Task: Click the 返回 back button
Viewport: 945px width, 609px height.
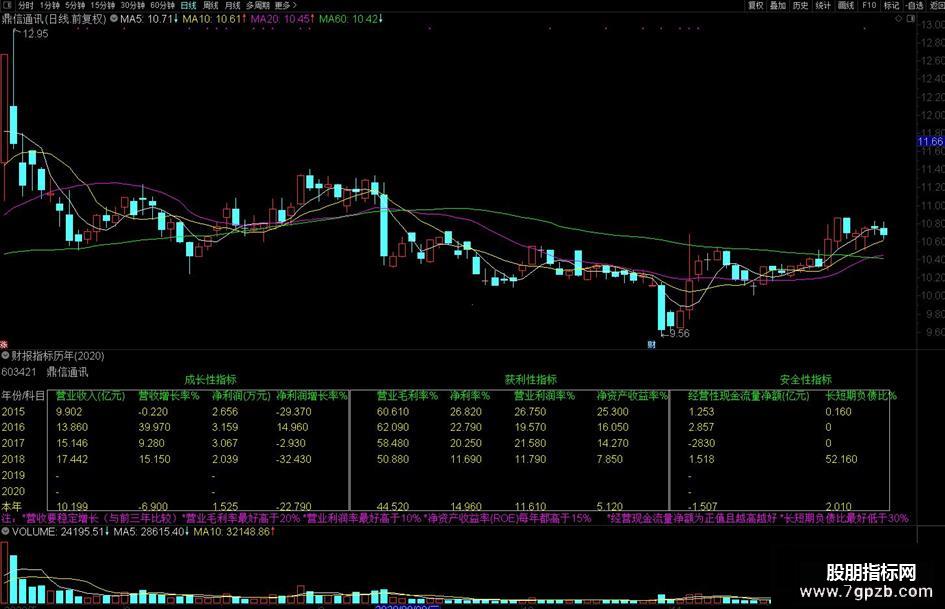Action: pyautogui.click(x=937, y=5)
